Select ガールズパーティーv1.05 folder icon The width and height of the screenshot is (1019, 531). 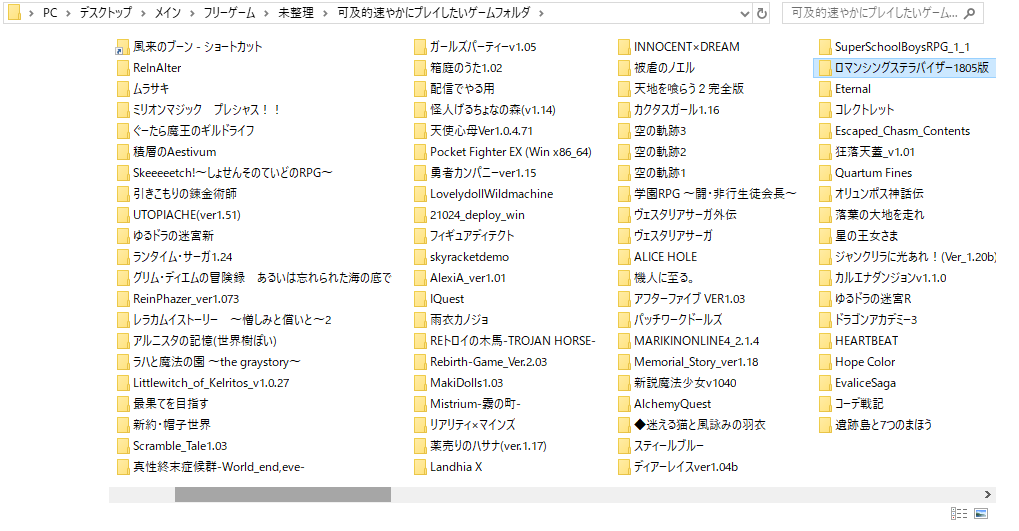tap(420, 47)
